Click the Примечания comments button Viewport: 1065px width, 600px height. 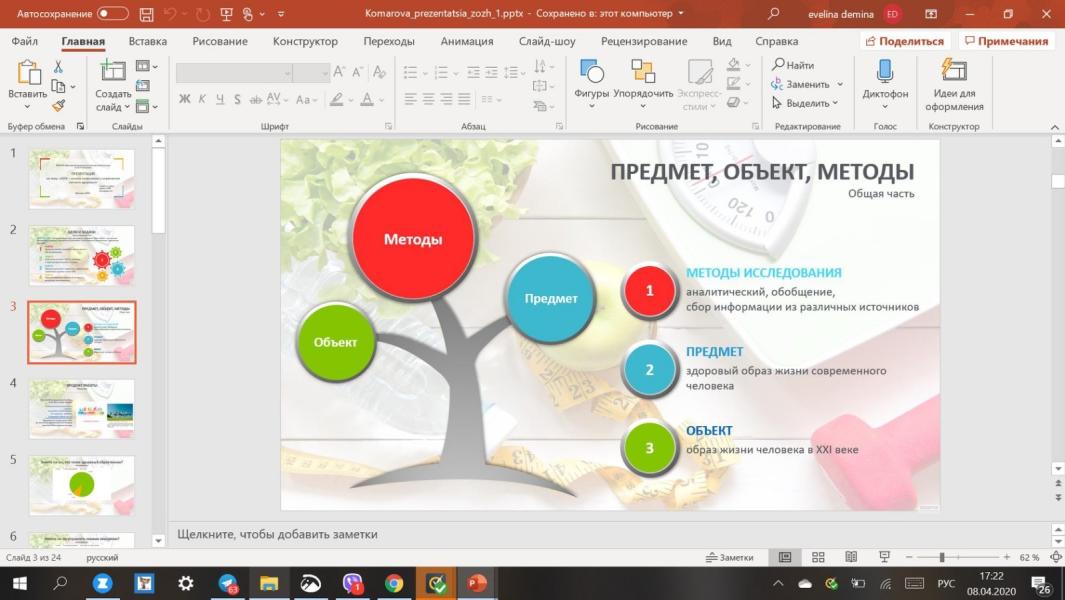tap(1006, 41)
